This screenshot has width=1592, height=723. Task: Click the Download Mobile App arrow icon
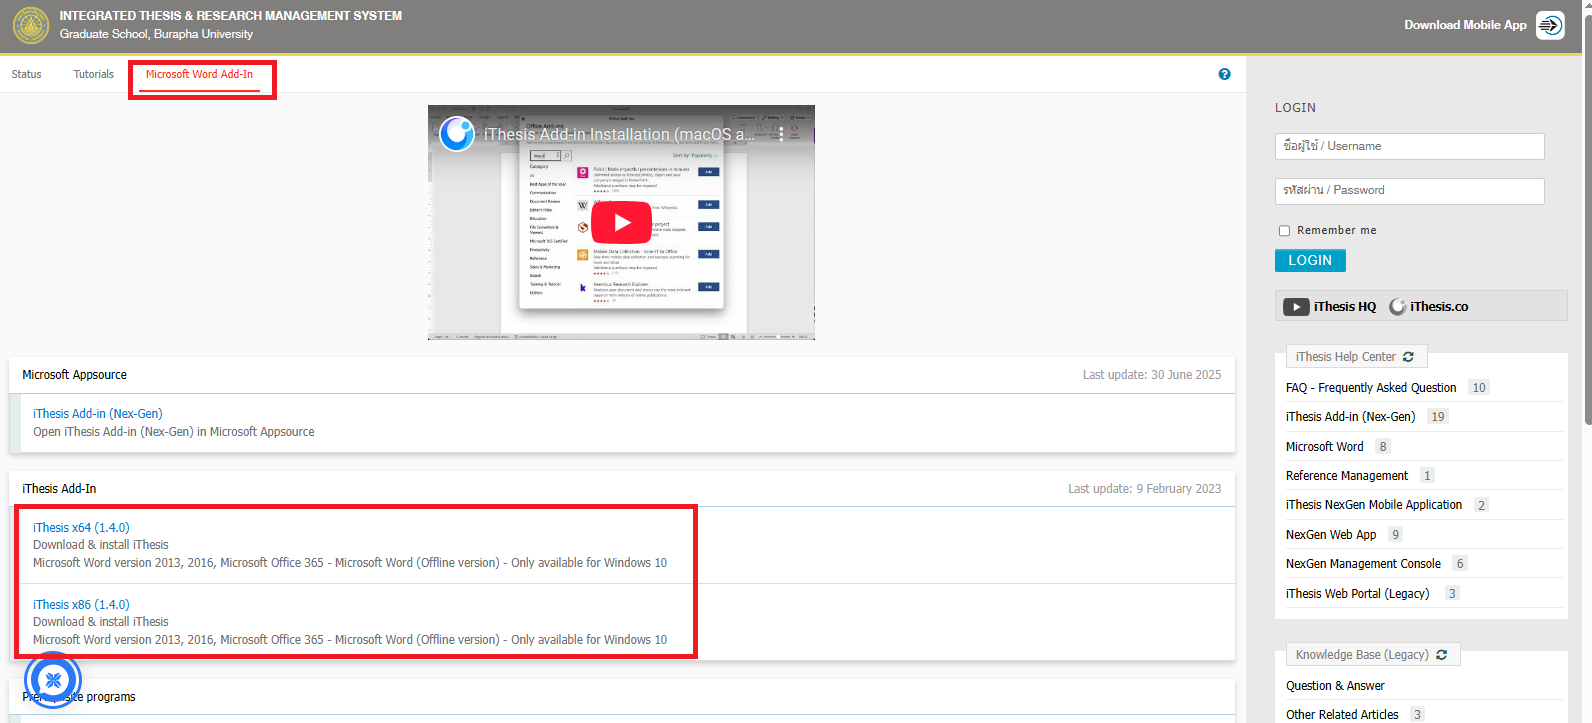1550,25
